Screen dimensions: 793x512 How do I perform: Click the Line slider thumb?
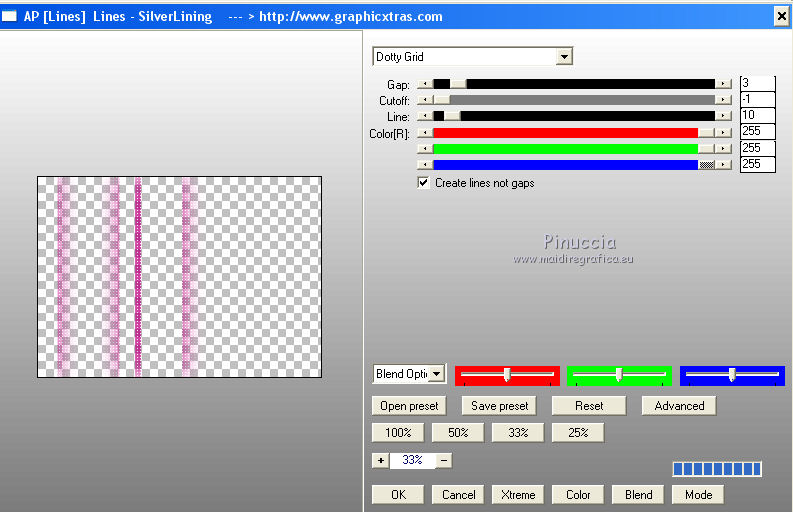pos(453,116)
